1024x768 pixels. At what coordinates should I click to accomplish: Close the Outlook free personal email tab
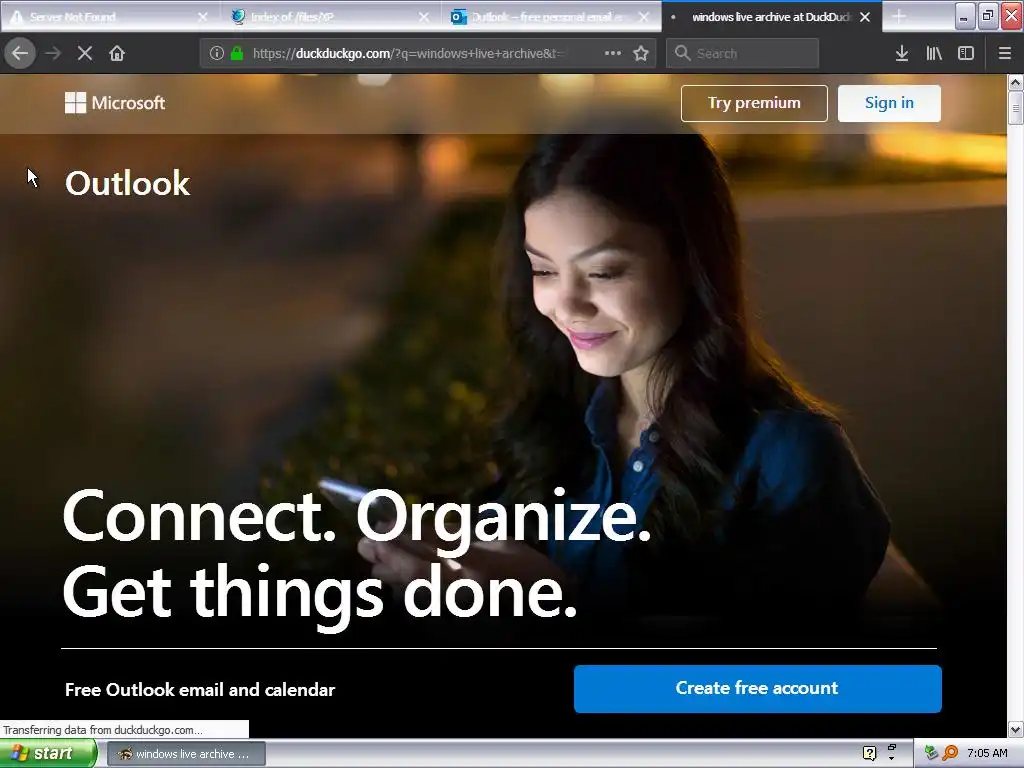644,17
